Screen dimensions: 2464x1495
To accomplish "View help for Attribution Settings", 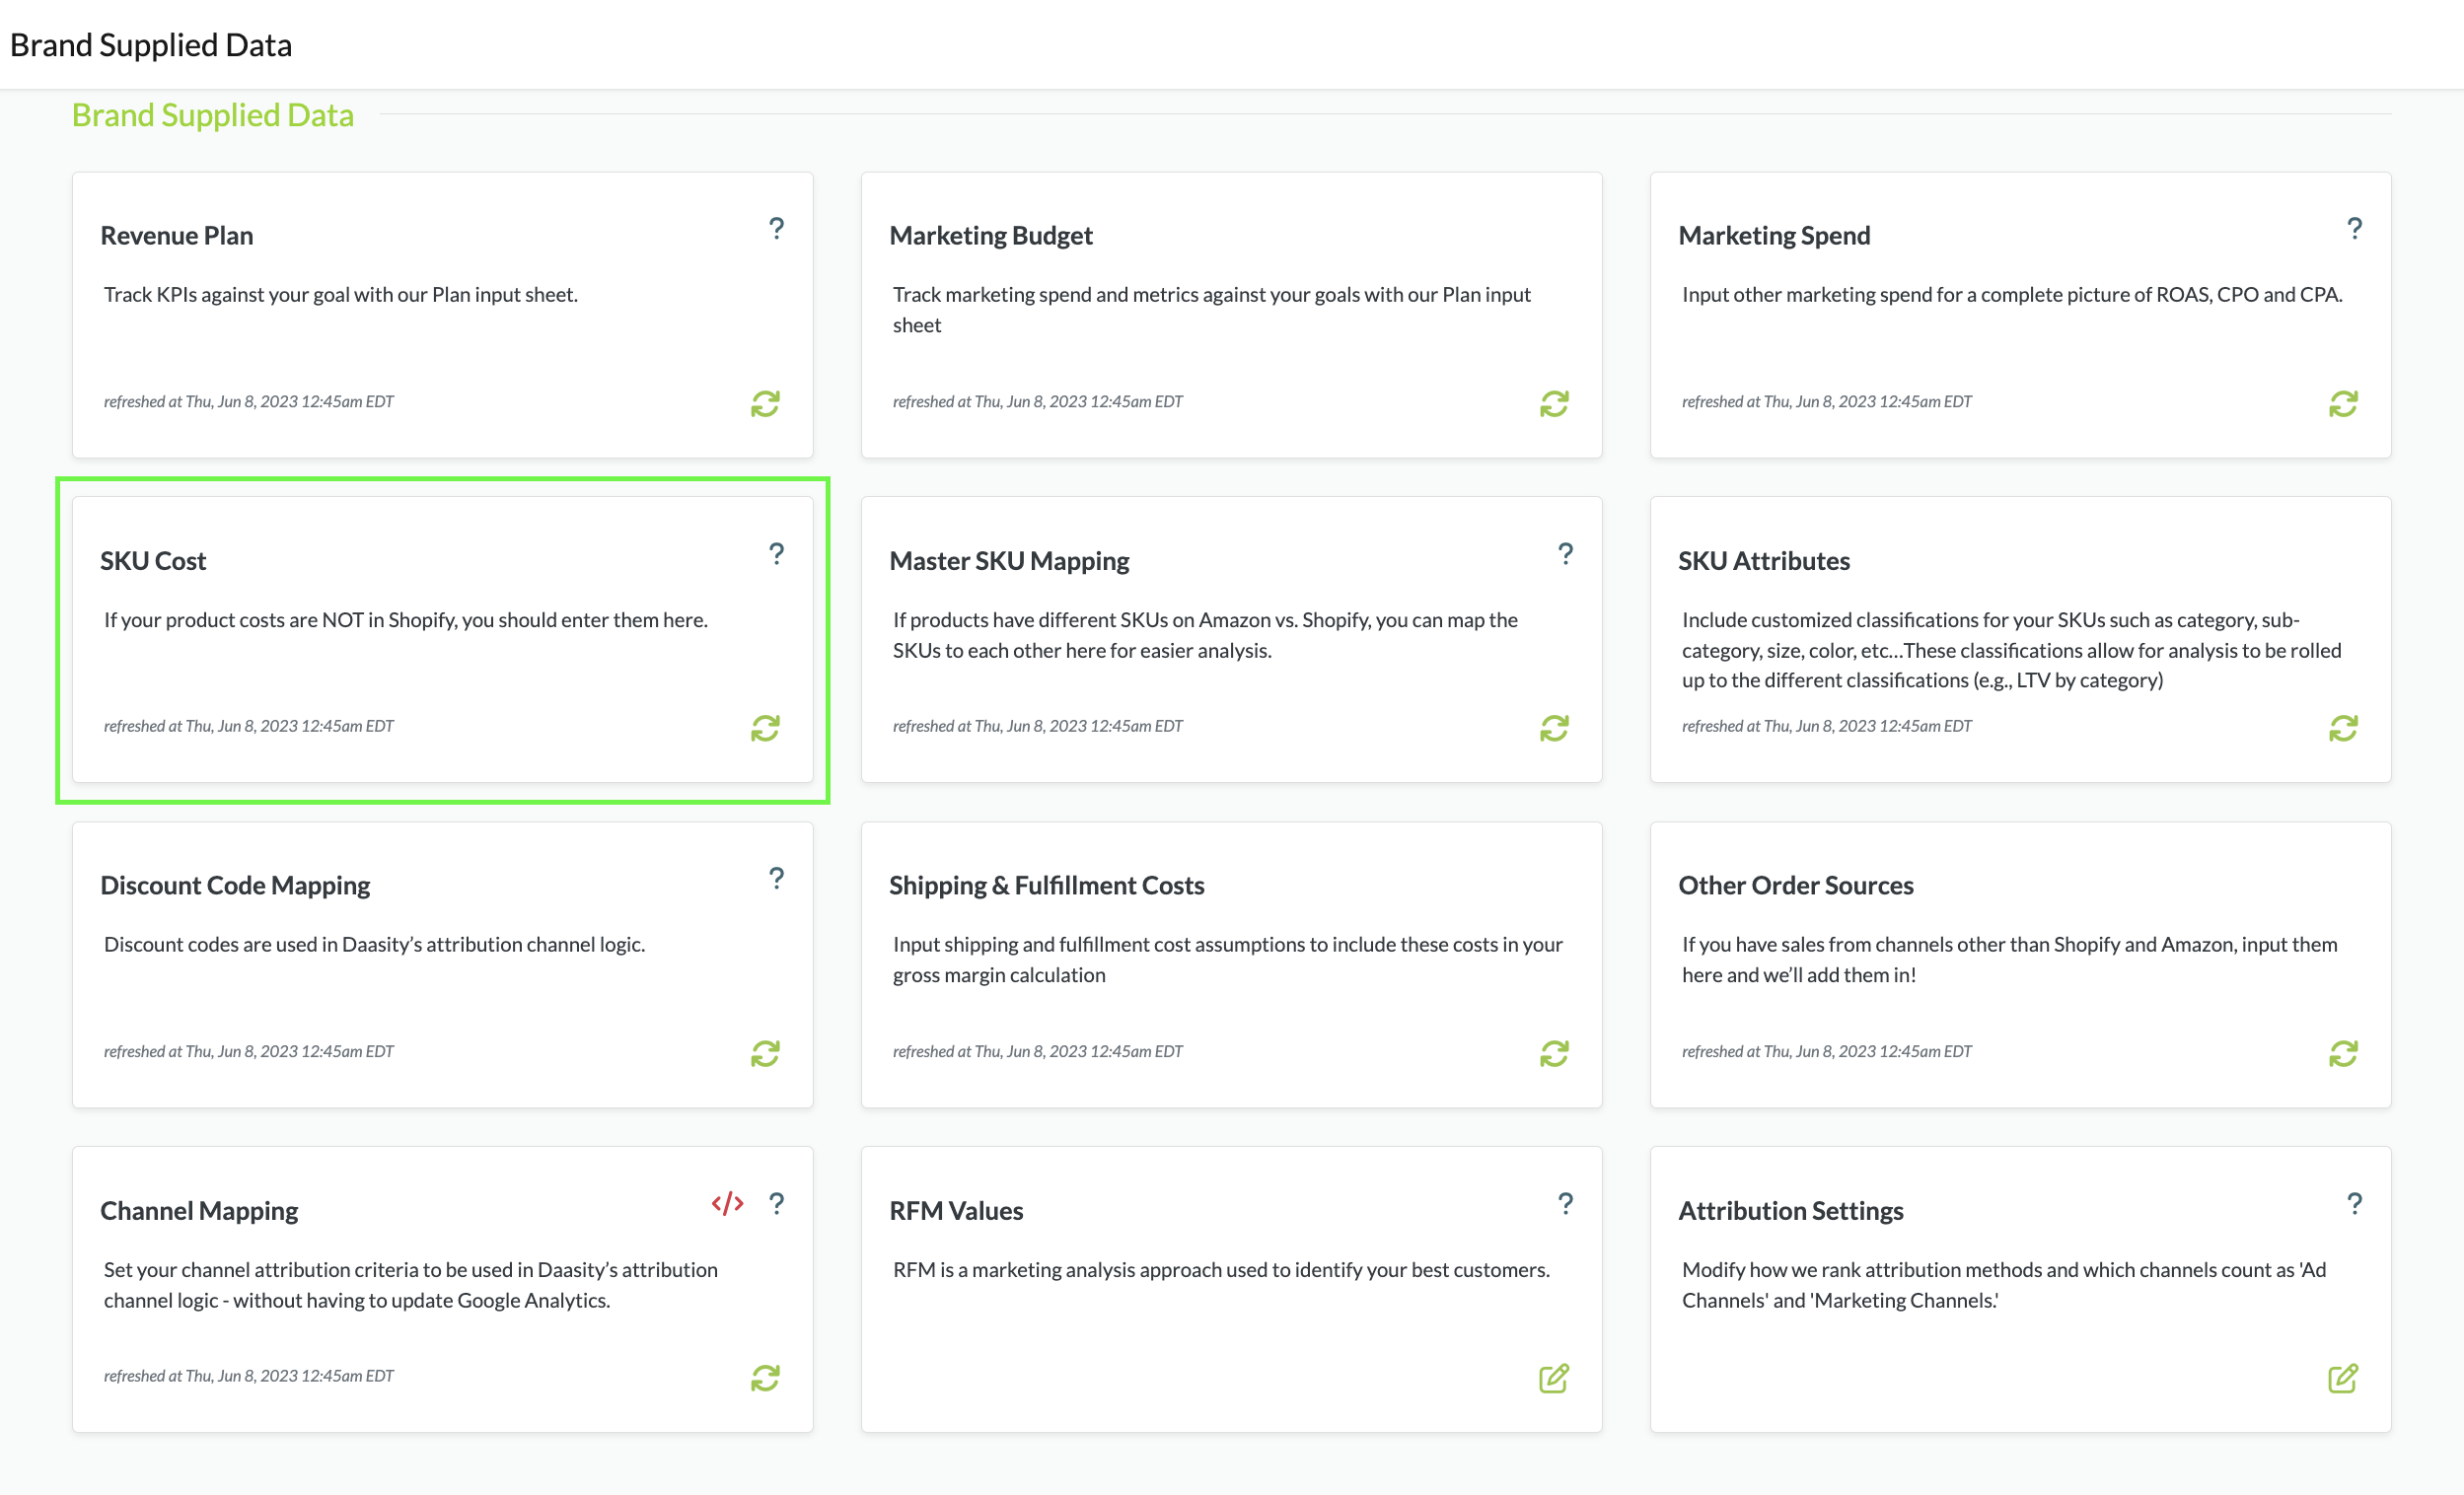I will [x=2354, y=1203].
